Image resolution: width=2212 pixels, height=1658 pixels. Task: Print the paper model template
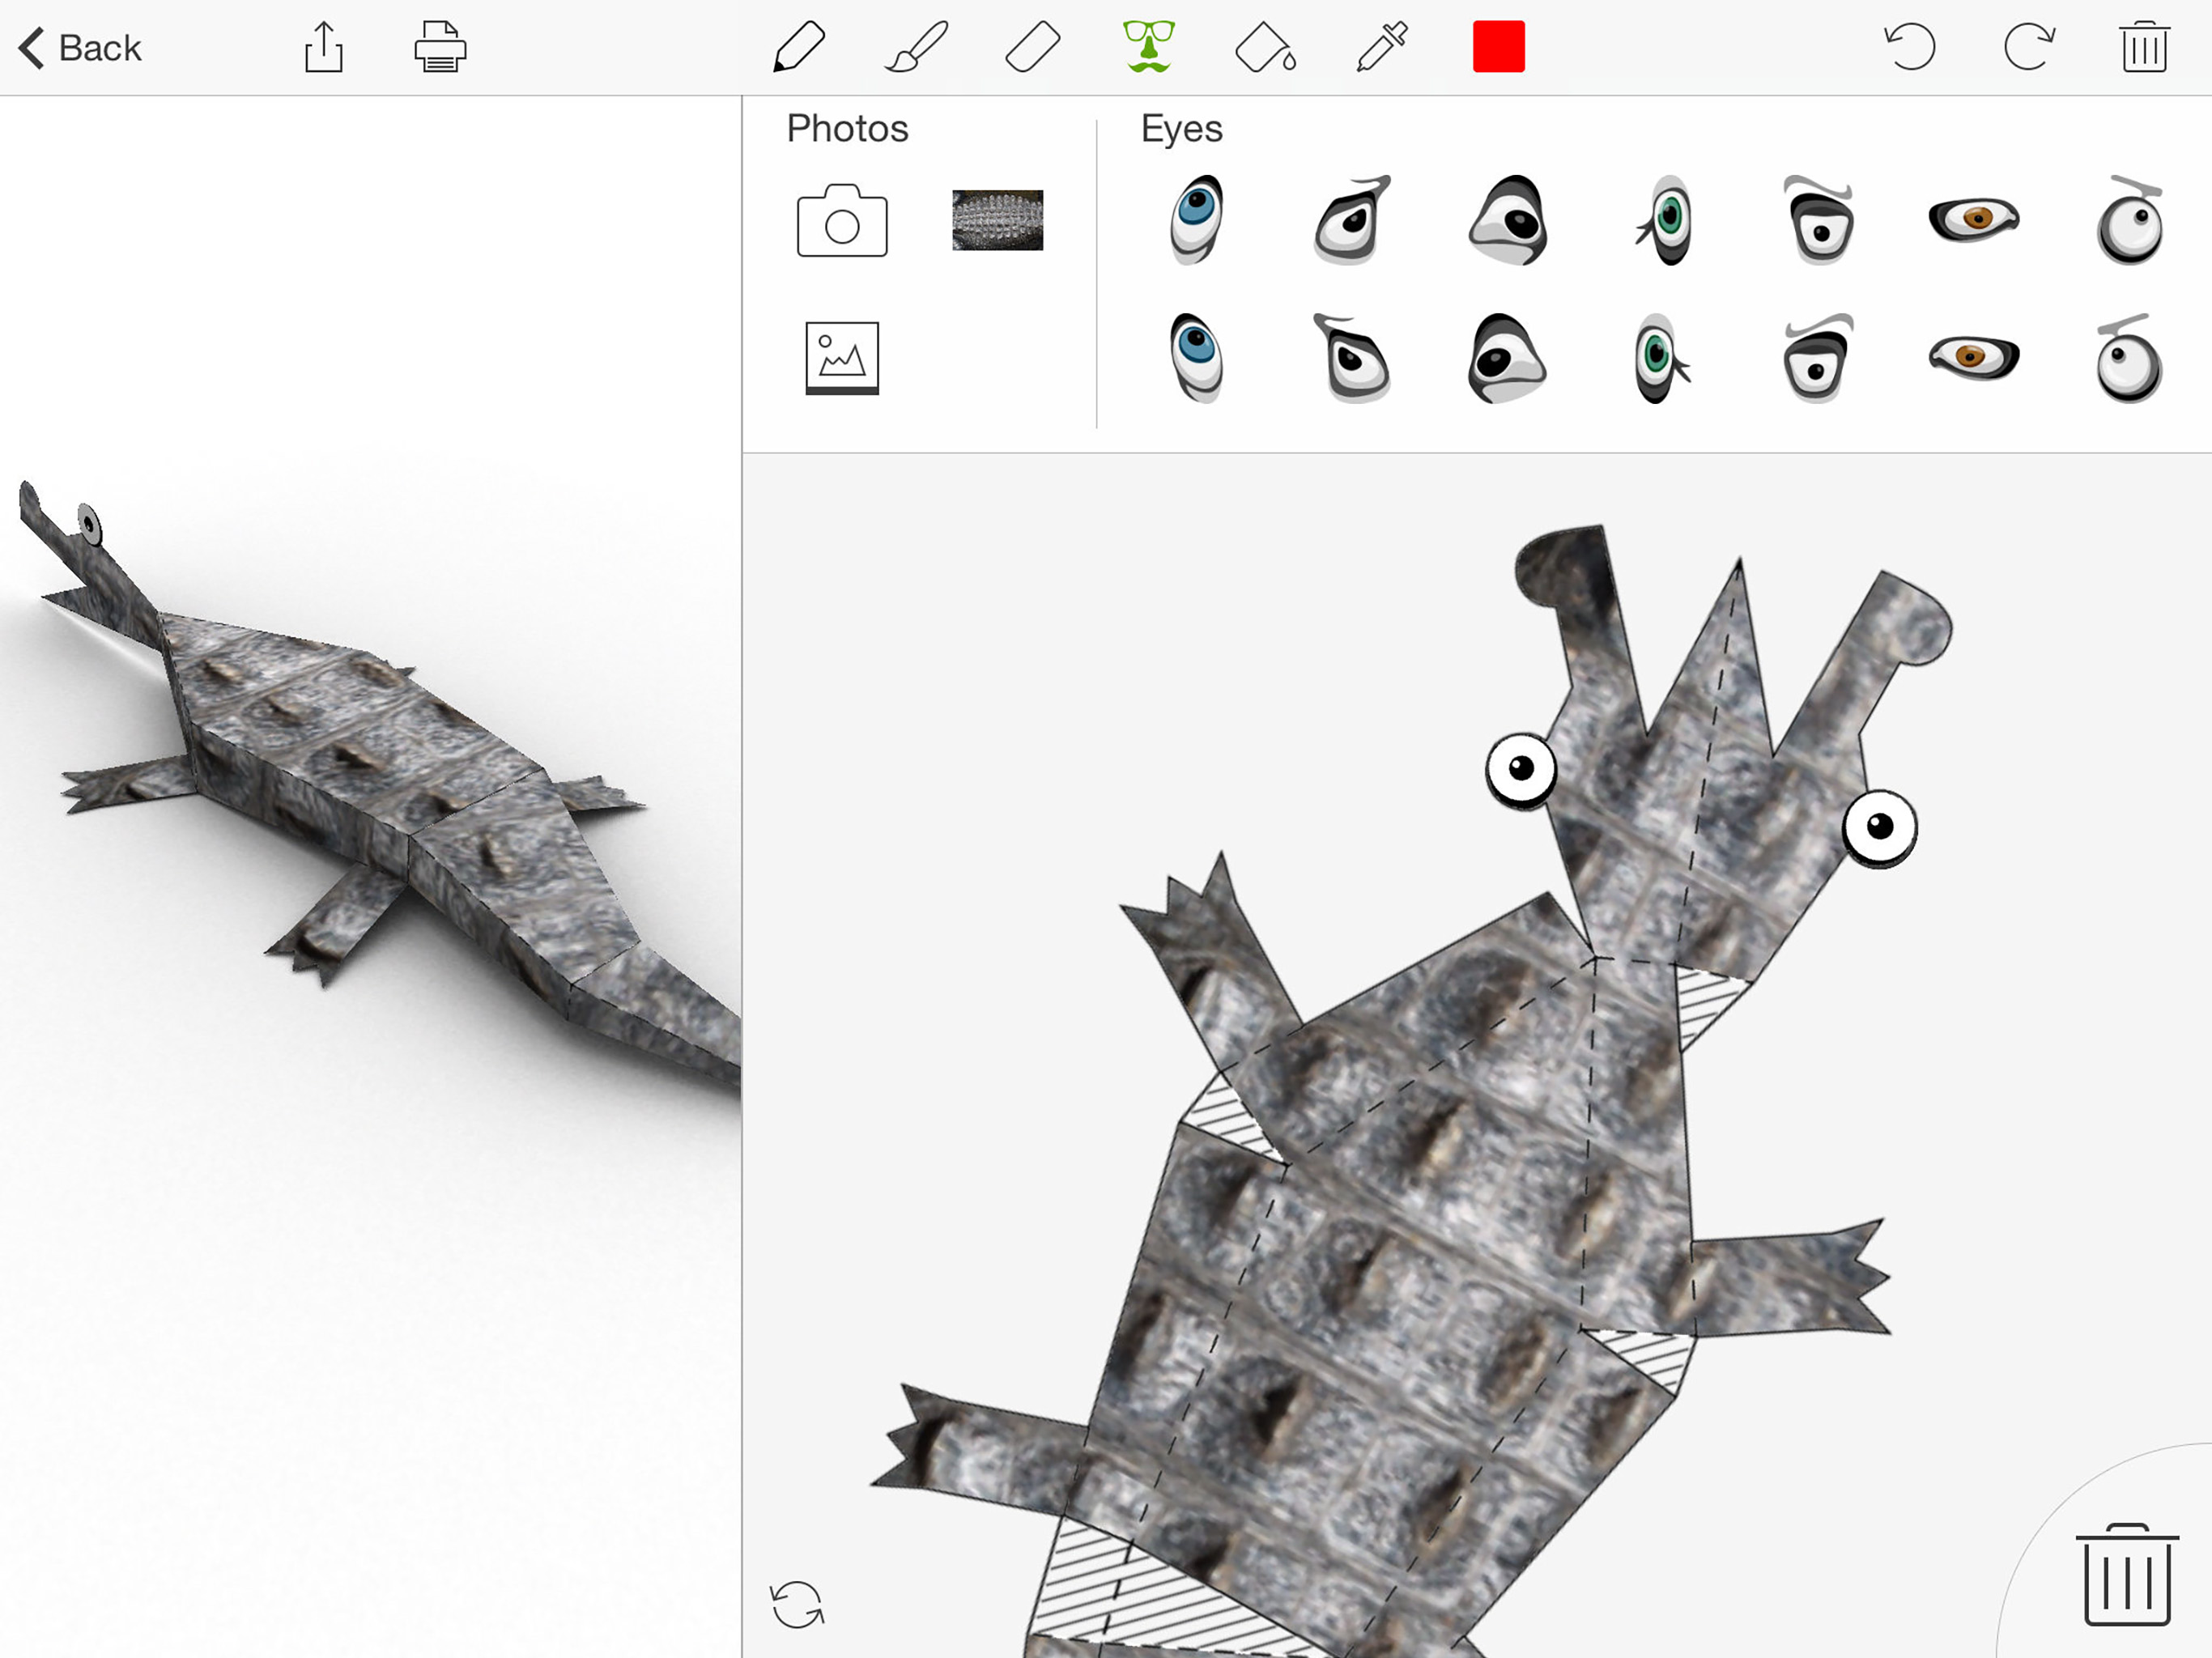pyautogui.click(x=440, y=47)
